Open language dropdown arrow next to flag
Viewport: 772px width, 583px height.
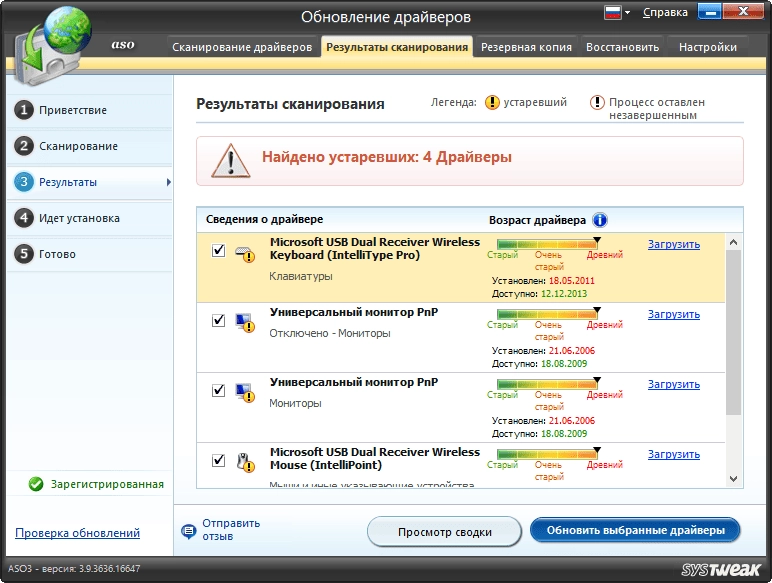click(627, 13)
